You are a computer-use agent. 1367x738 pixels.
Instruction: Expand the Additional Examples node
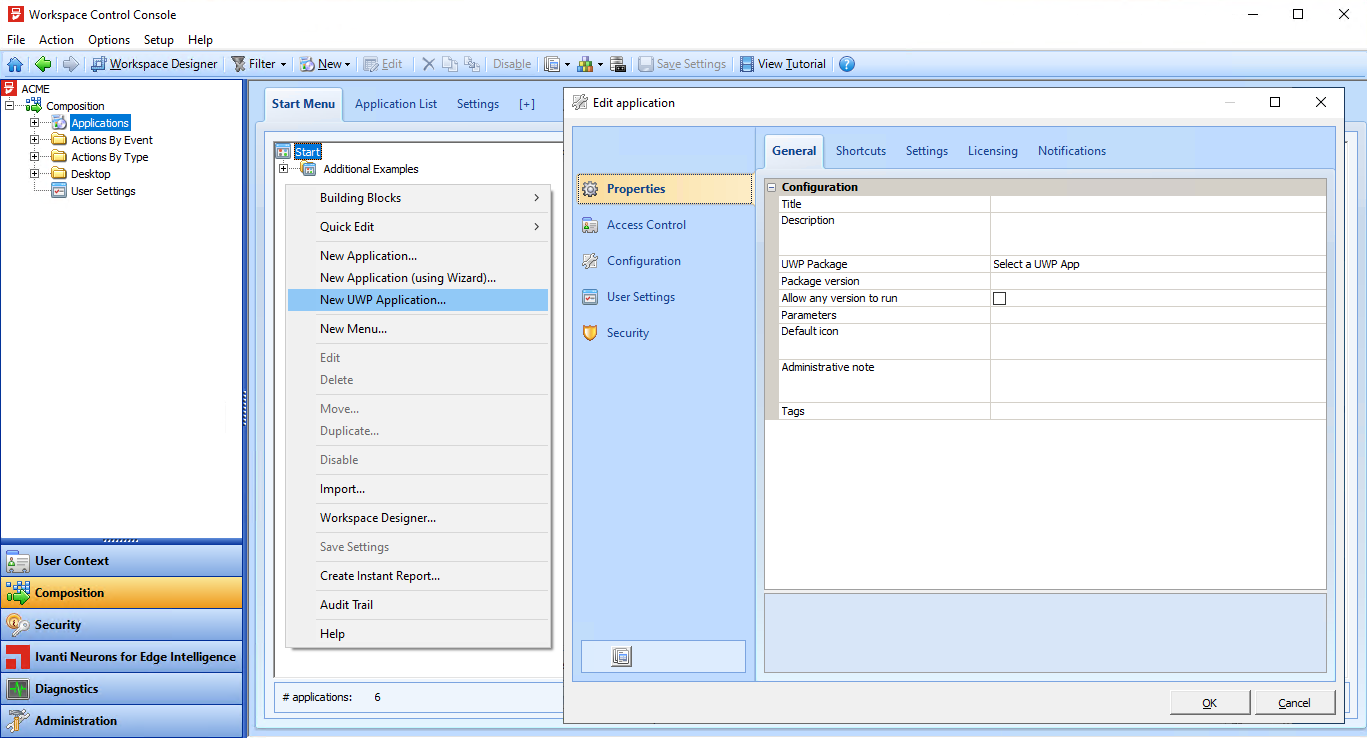(283, 169)
